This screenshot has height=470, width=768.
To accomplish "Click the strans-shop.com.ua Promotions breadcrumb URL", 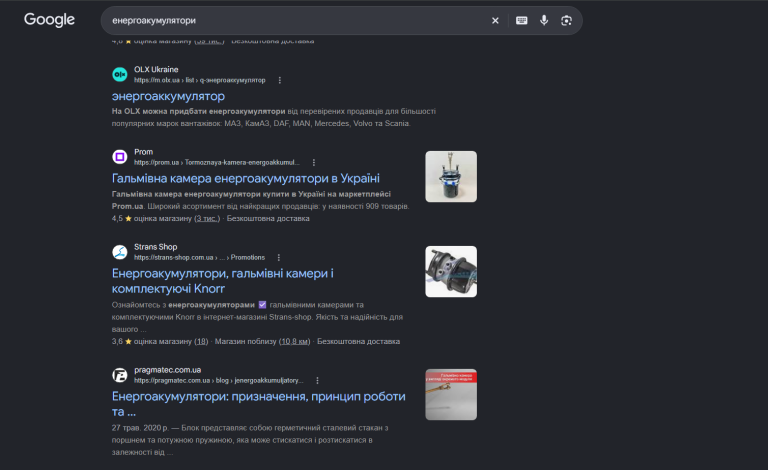I will pos(199,258).
